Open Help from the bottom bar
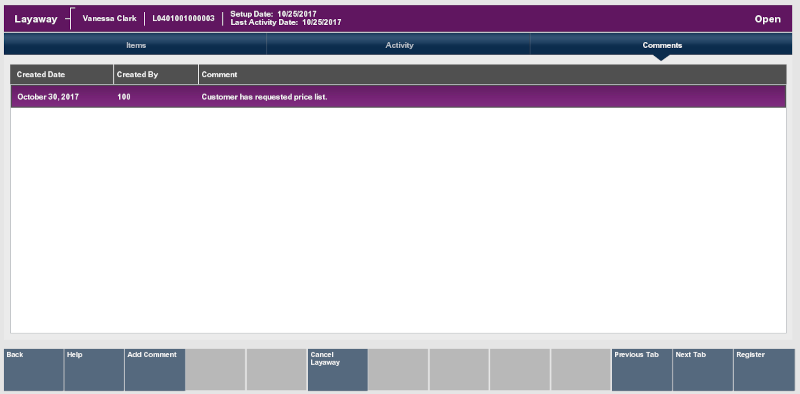 tap(94, 370)
